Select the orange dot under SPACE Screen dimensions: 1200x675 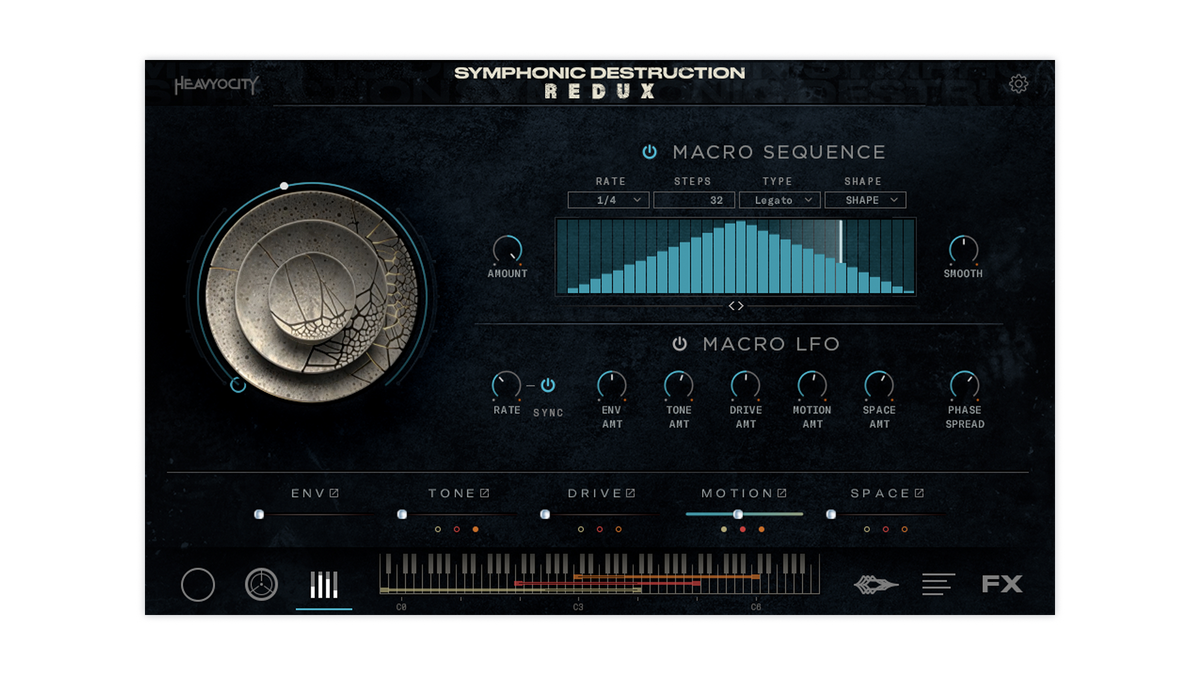[904, 529]
